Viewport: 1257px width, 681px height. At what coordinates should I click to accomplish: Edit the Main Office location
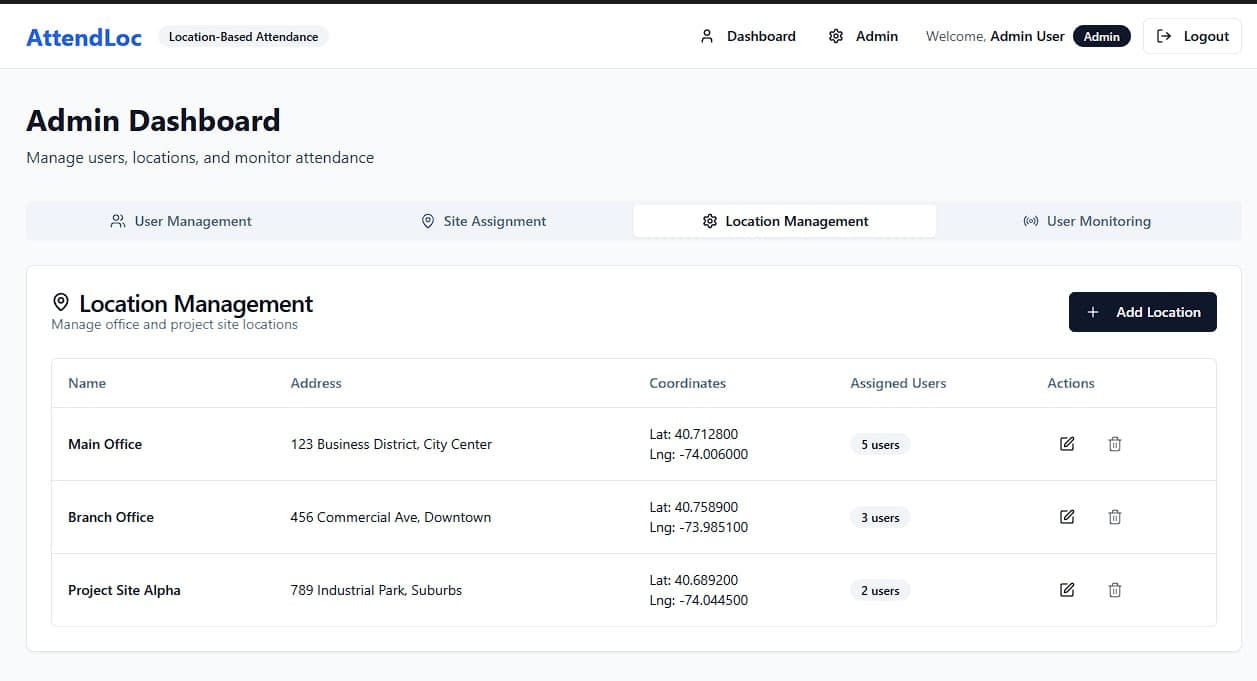[x=1067, y=444]
